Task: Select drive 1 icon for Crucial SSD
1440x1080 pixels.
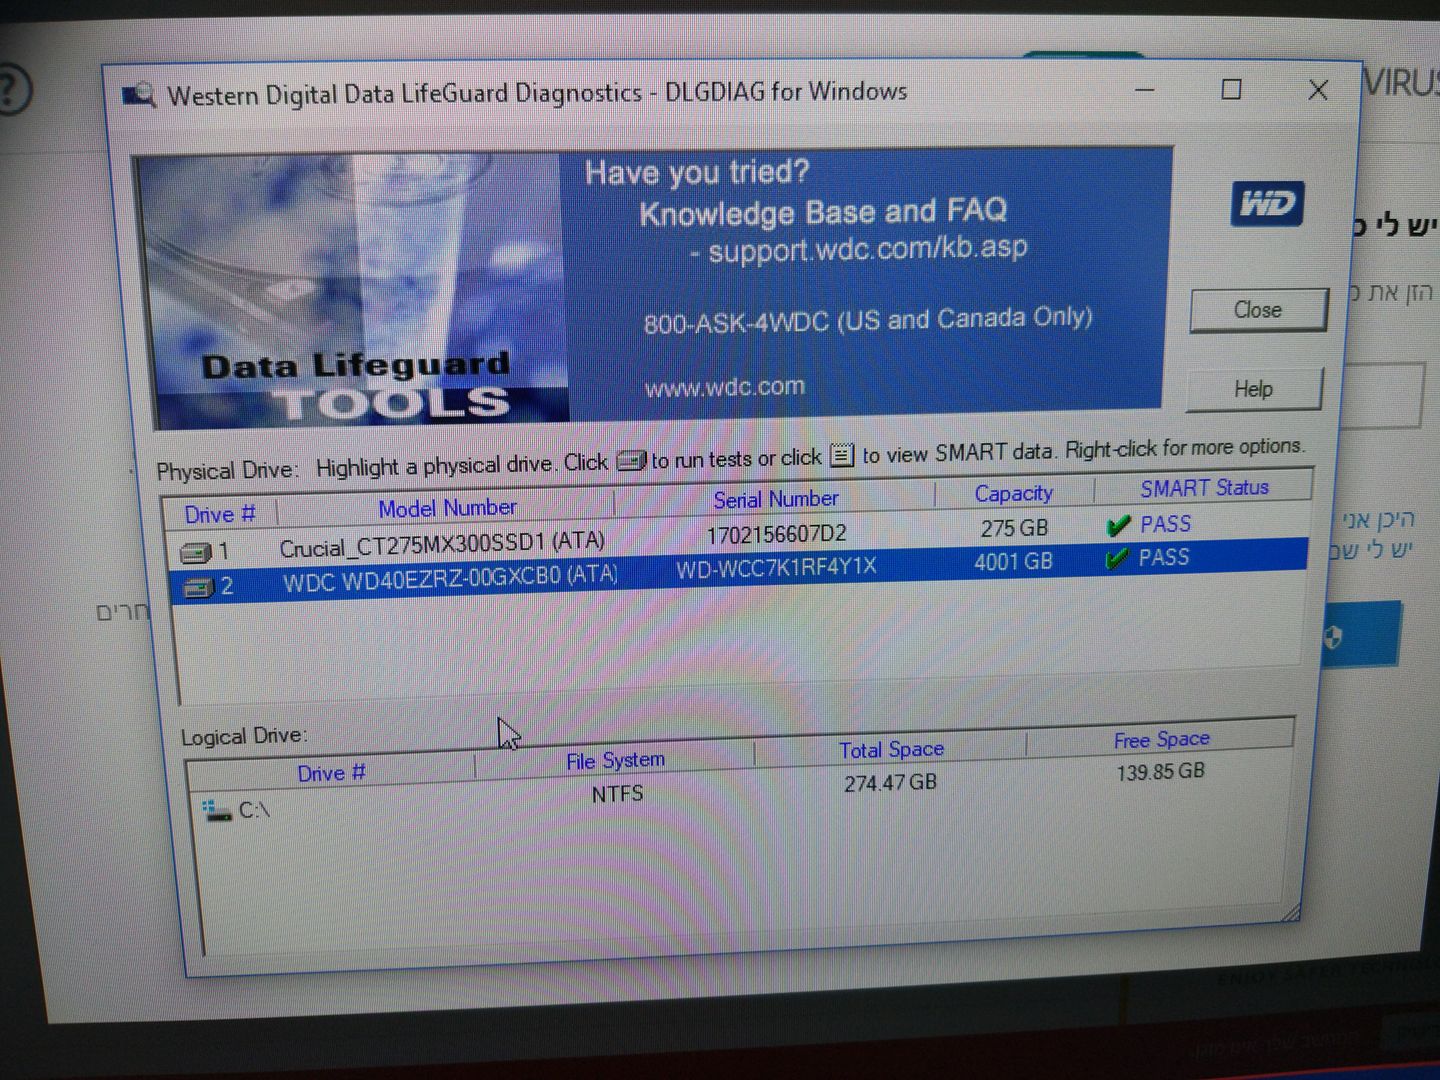Action: point(196,552)
